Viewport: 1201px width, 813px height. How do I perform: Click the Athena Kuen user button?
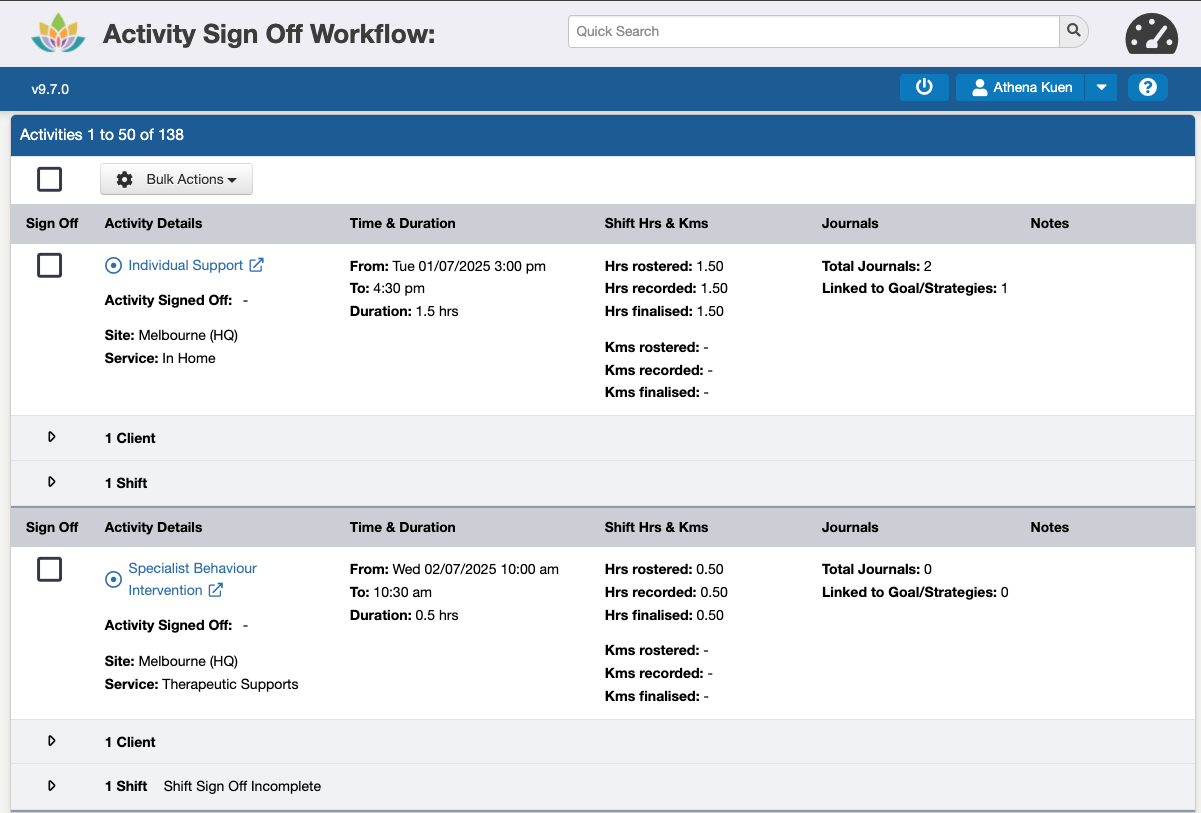1021,87
